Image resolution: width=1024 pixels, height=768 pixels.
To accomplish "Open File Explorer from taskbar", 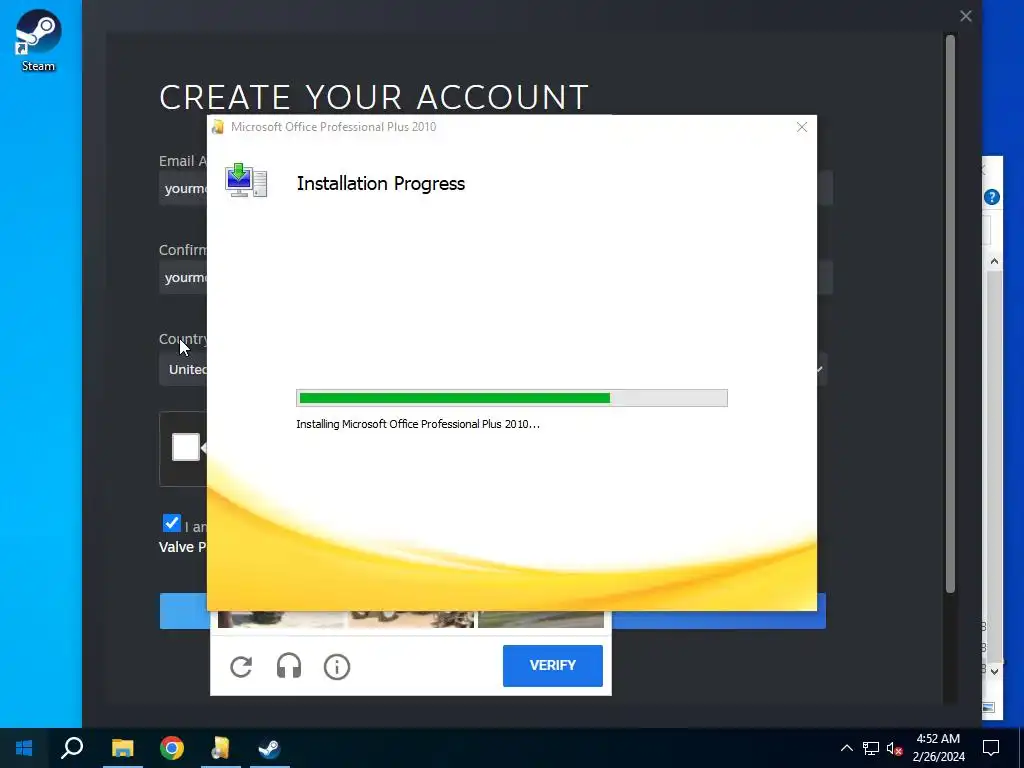I will (x=122, y=748).
